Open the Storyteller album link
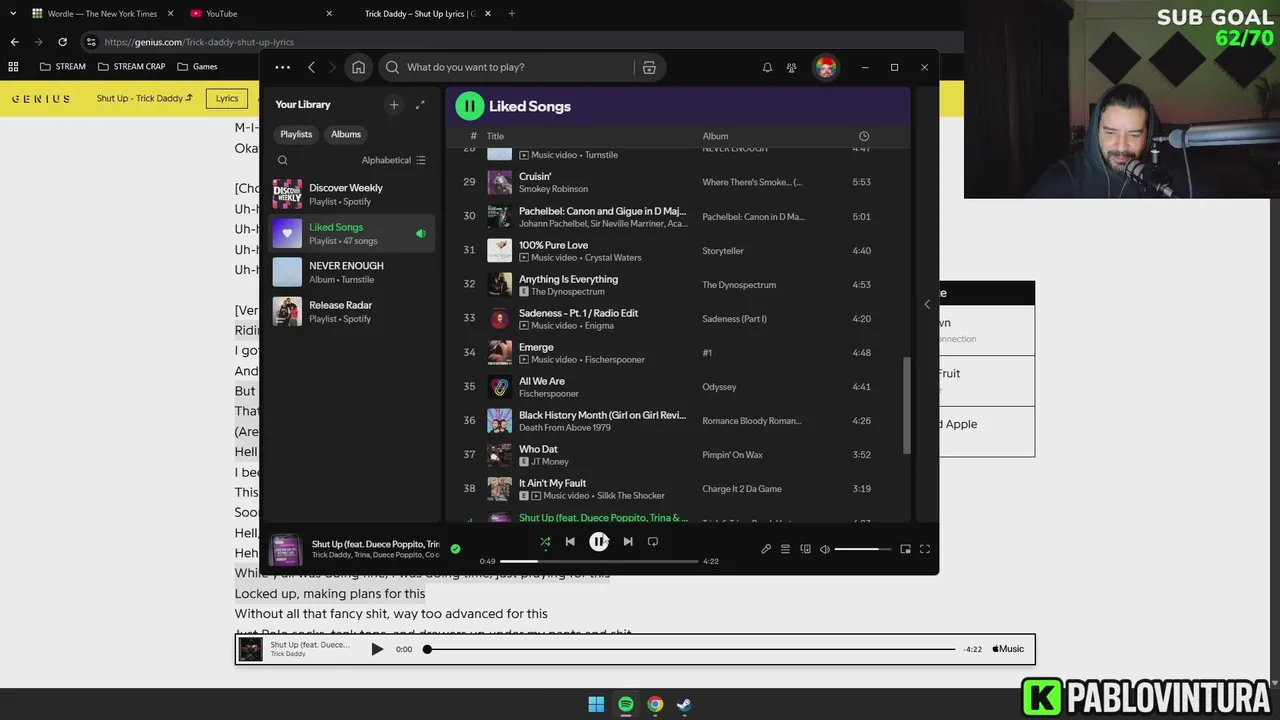The height and width of the screenshot is (720, 1280). coord(723,251)
